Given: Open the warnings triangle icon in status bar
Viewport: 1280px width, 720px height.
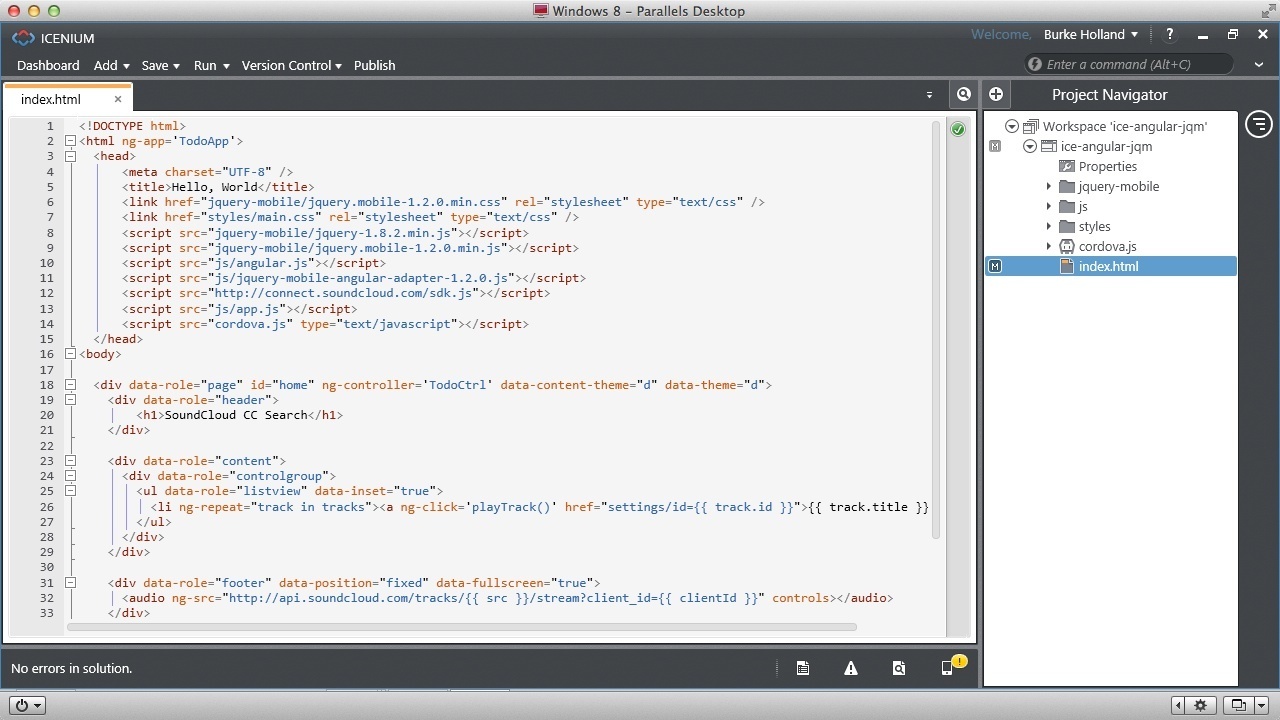Looking at the screenshot, I should click(851, 668).
